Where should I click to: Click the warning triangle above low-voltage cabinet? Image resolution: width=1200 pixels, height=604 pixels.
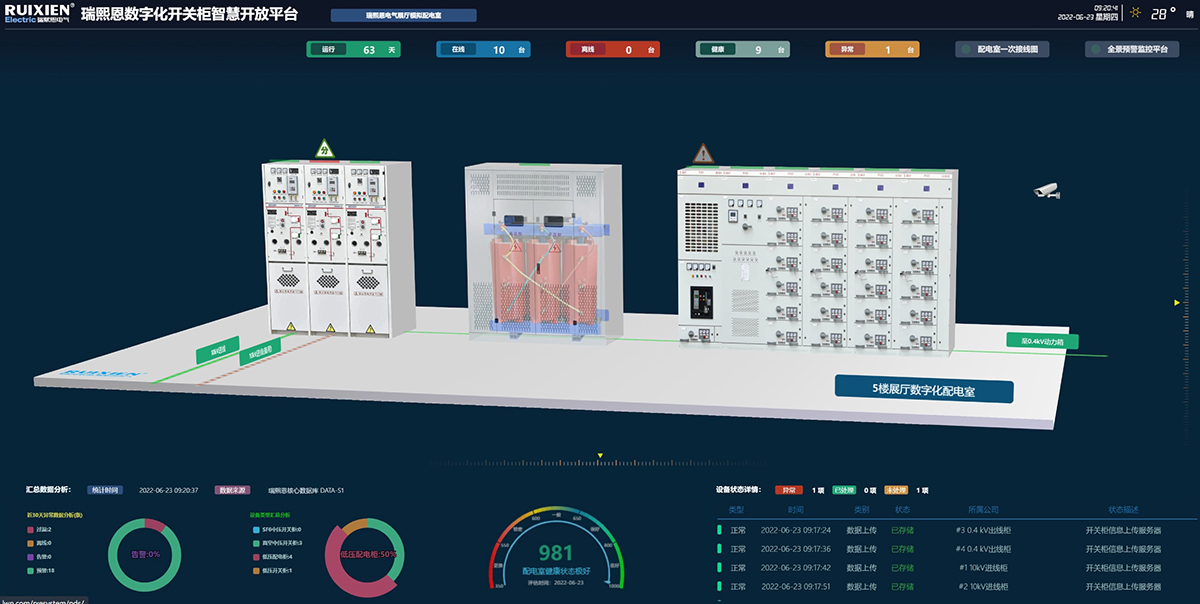click(x=704, y=153)
